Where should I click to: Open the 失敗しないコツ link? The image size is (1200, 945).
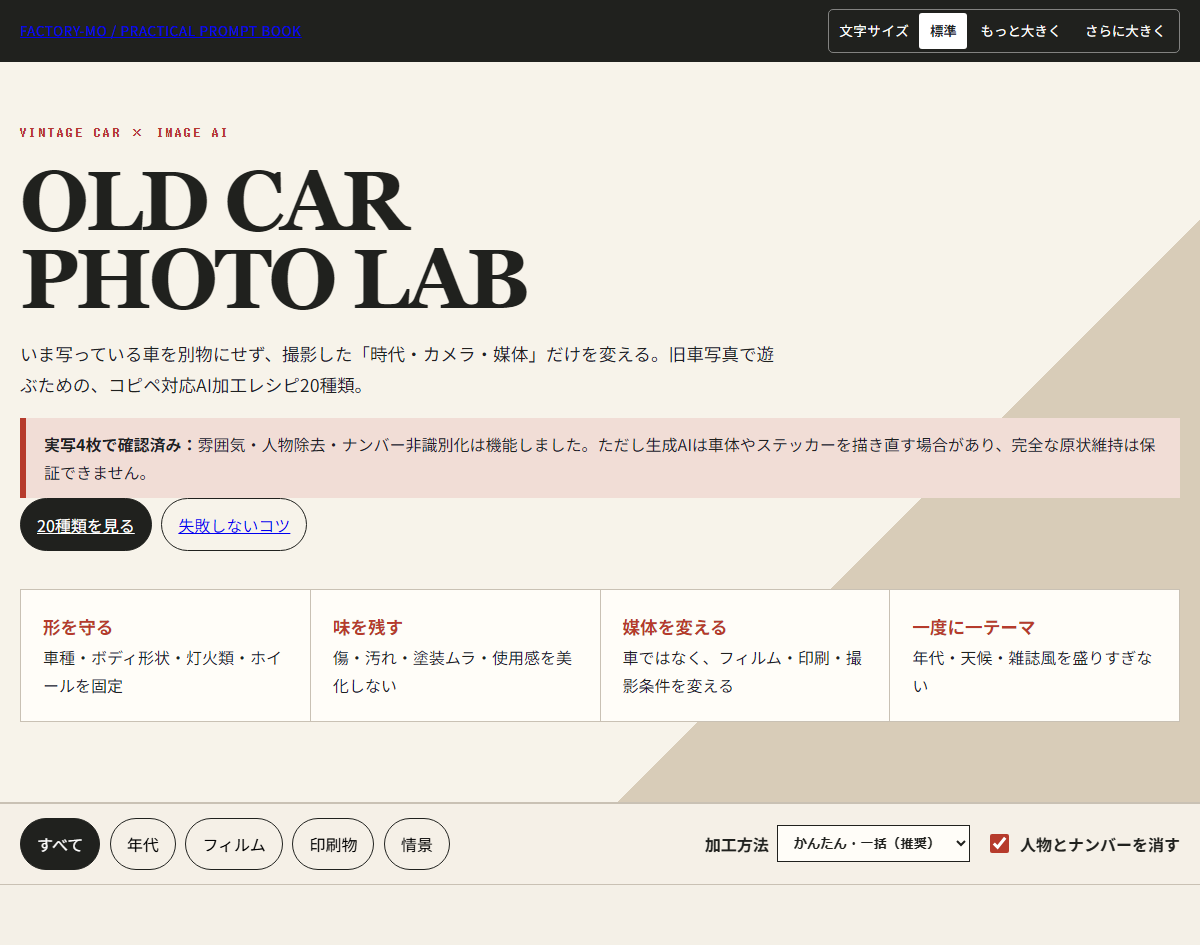click(234, 525)
